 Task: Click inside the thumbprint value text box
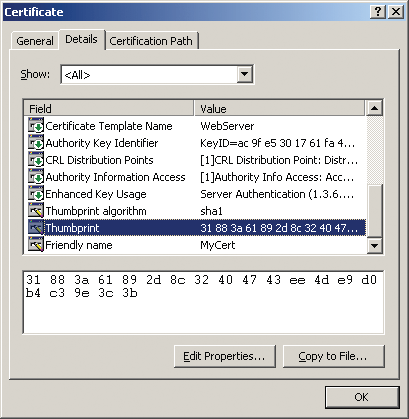coord(203,302)
